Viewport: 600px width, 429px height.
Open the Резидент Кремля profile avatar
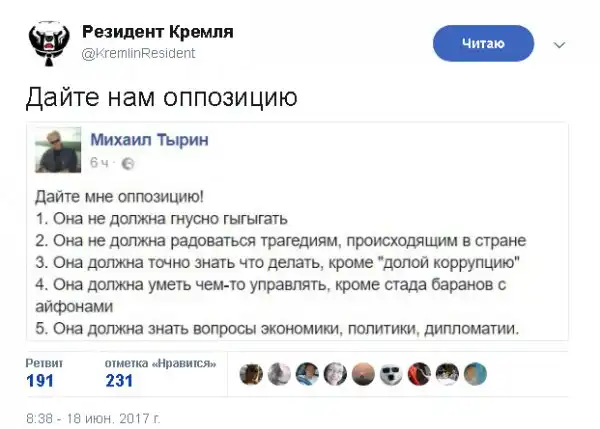pos(47,42)
